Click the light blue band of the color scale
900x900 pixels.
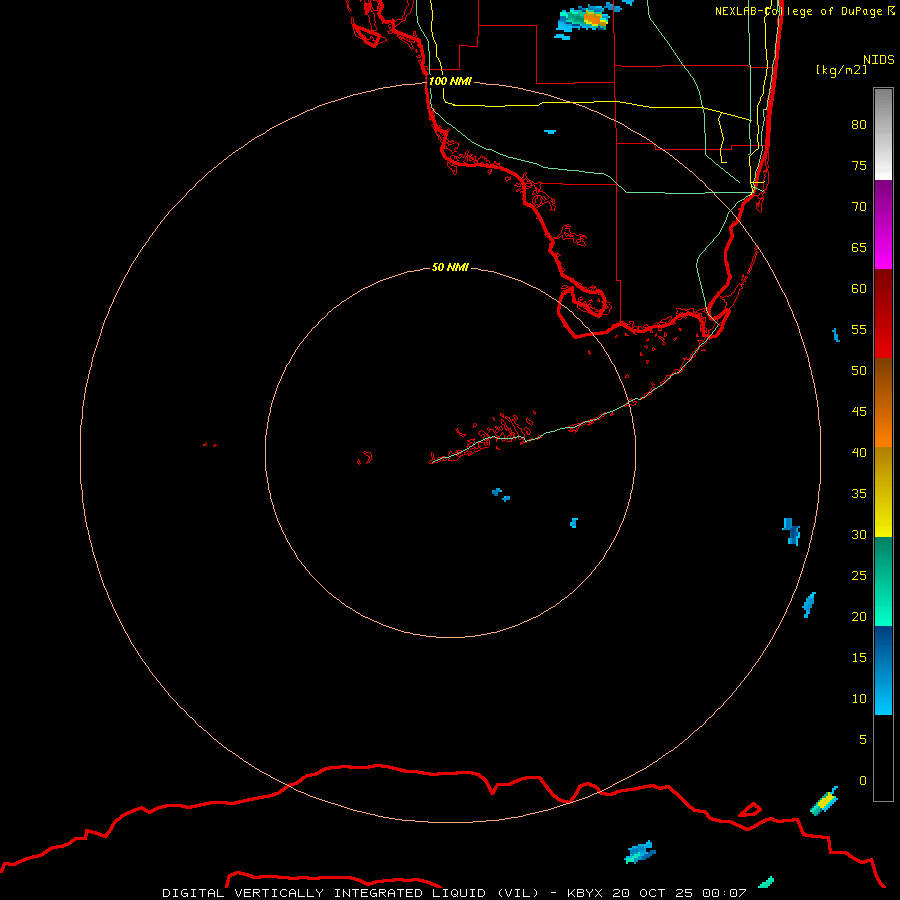tap(883, 670)
